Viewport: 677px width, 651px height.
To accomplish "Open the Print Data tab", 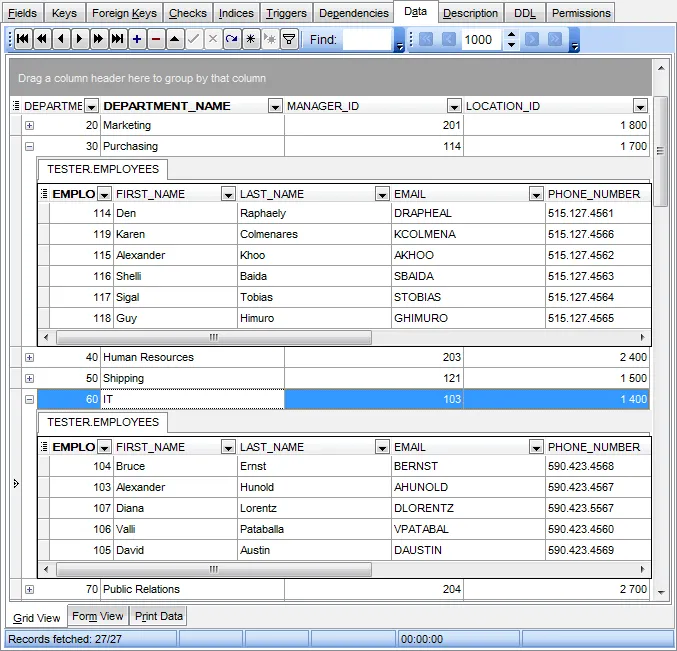I will (x=158, y=616).
